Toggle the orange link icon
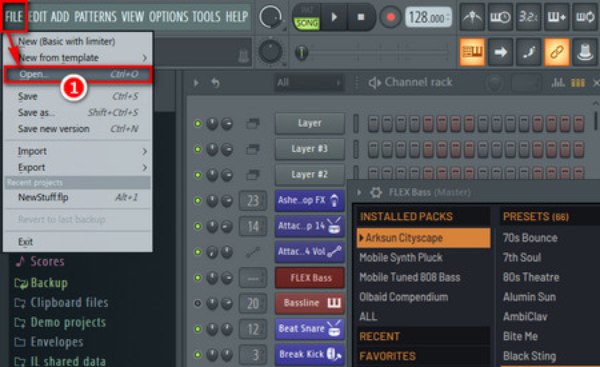 [x=556, y=52]
